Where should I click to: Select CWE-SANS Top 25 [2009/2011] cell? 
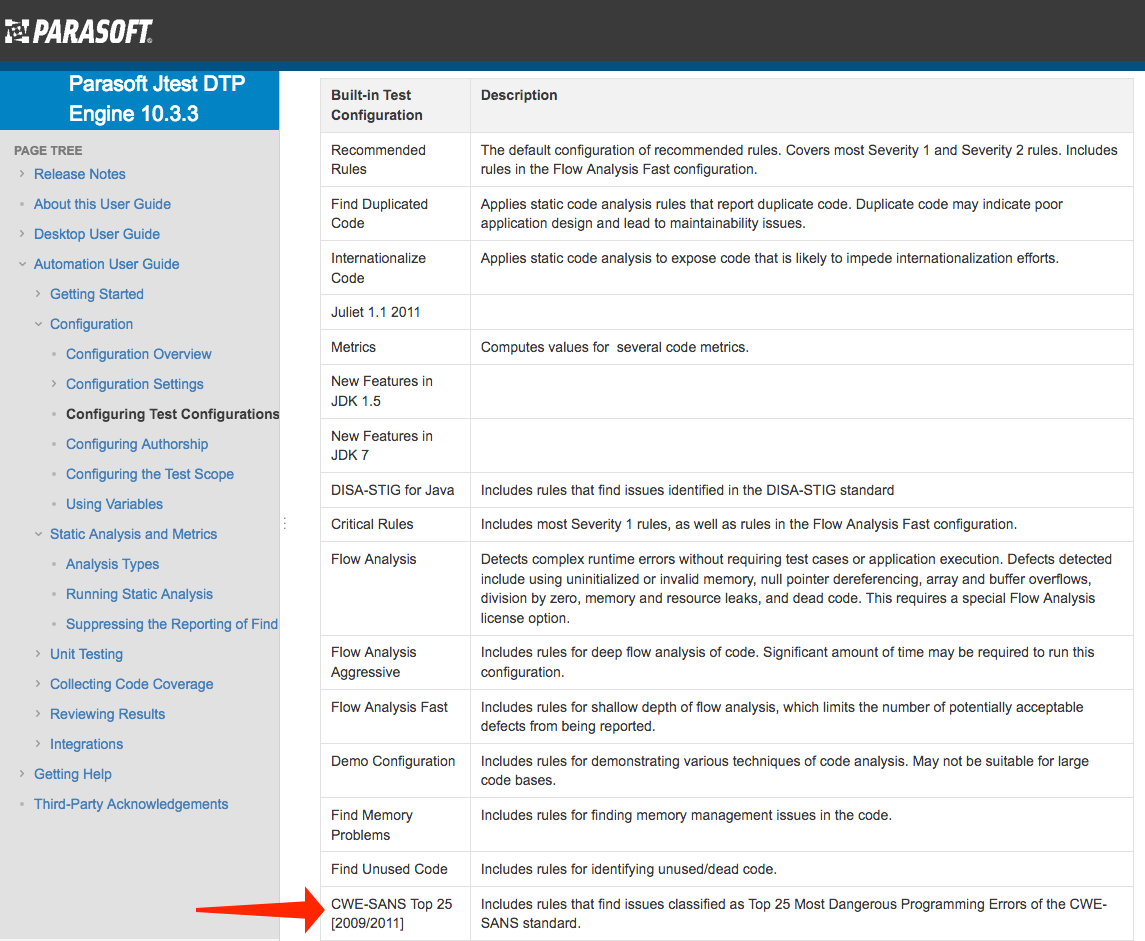click(x=395, y=913)
